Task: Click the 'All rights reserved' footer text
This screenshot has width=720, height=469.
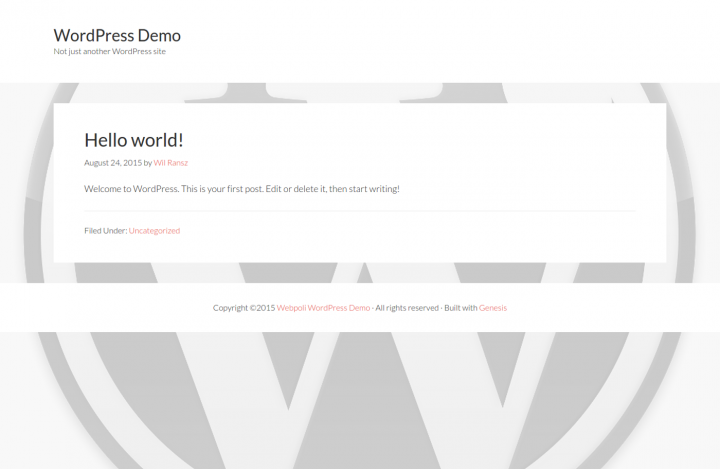Action: [407, 308]
